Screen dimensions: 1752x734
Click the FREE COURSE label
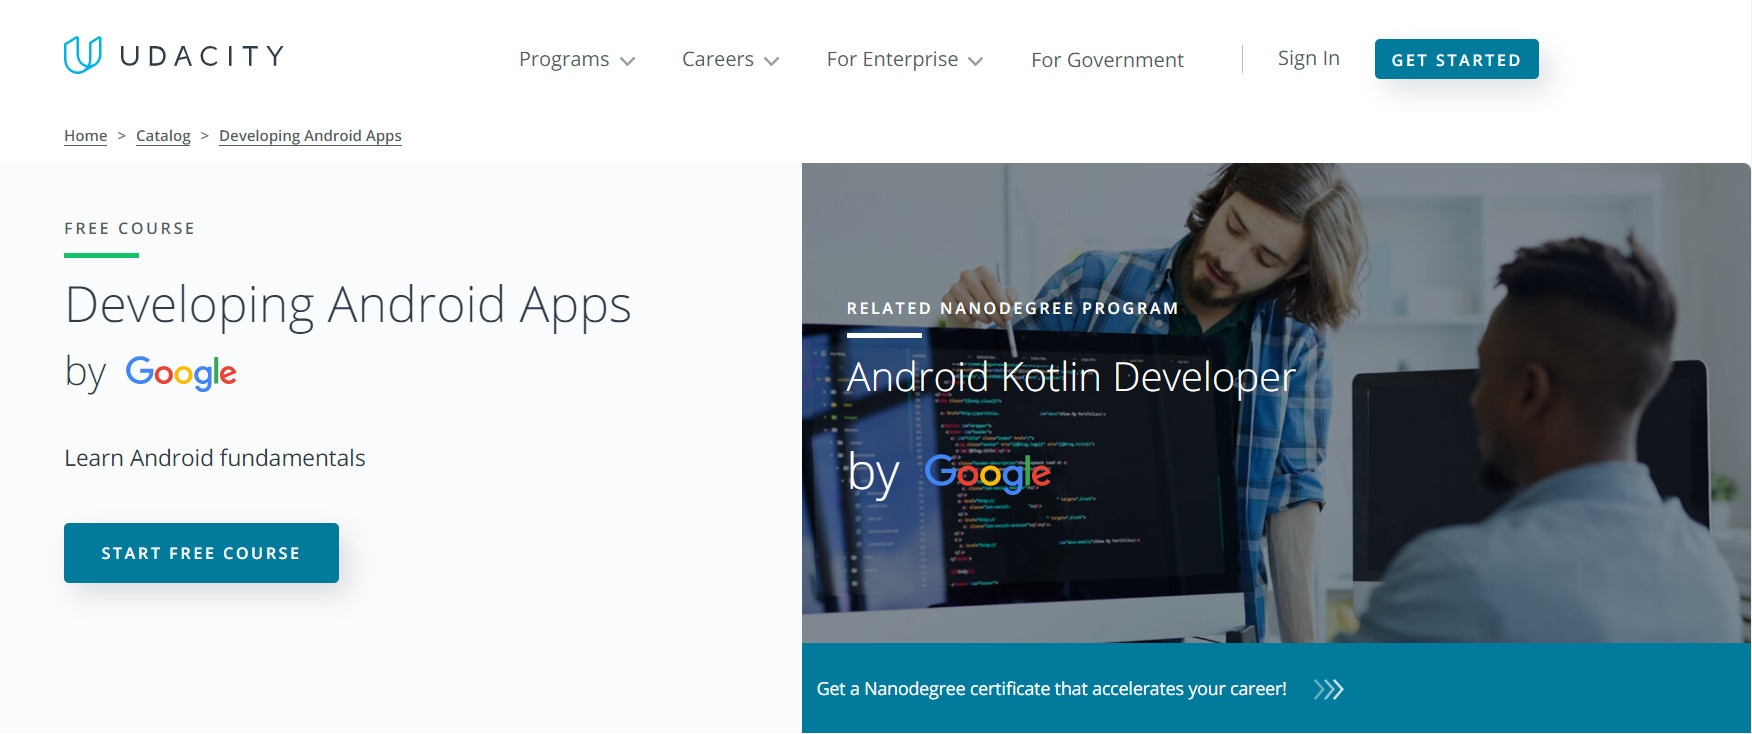tap(130, 229)
